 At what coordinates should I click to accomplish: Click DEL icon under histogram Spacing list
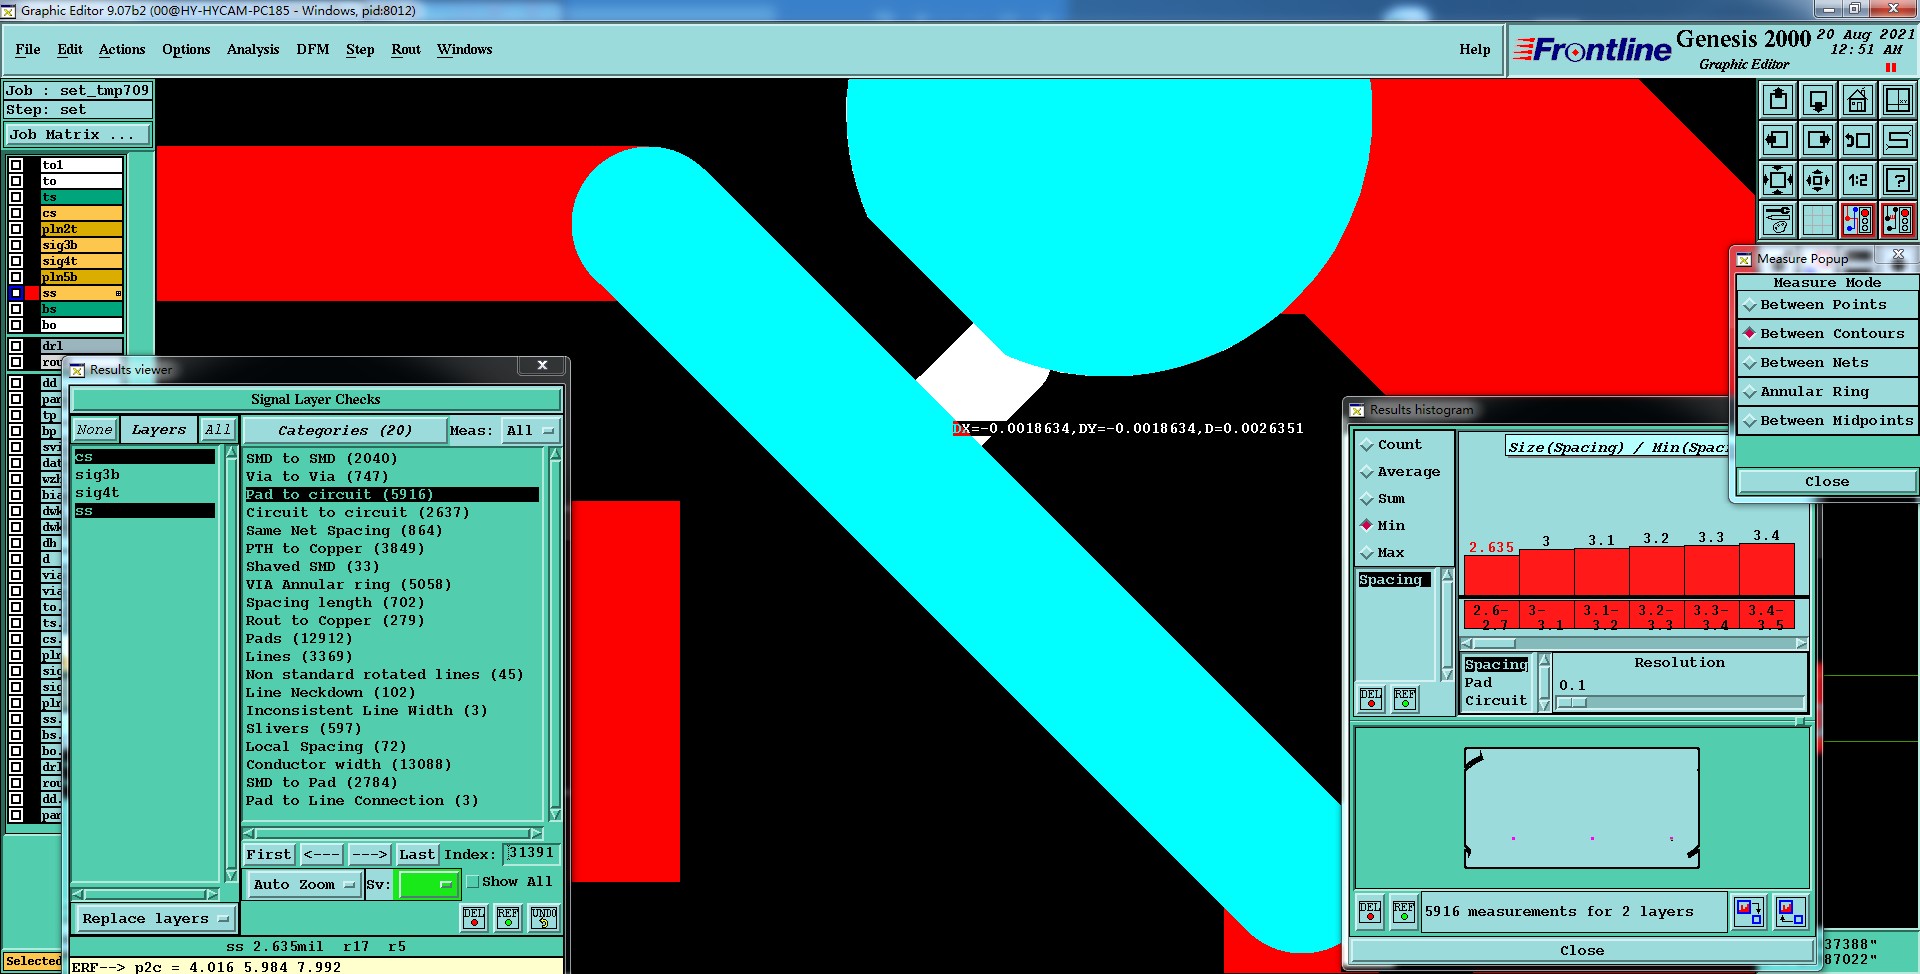(x=1371, y=699)
